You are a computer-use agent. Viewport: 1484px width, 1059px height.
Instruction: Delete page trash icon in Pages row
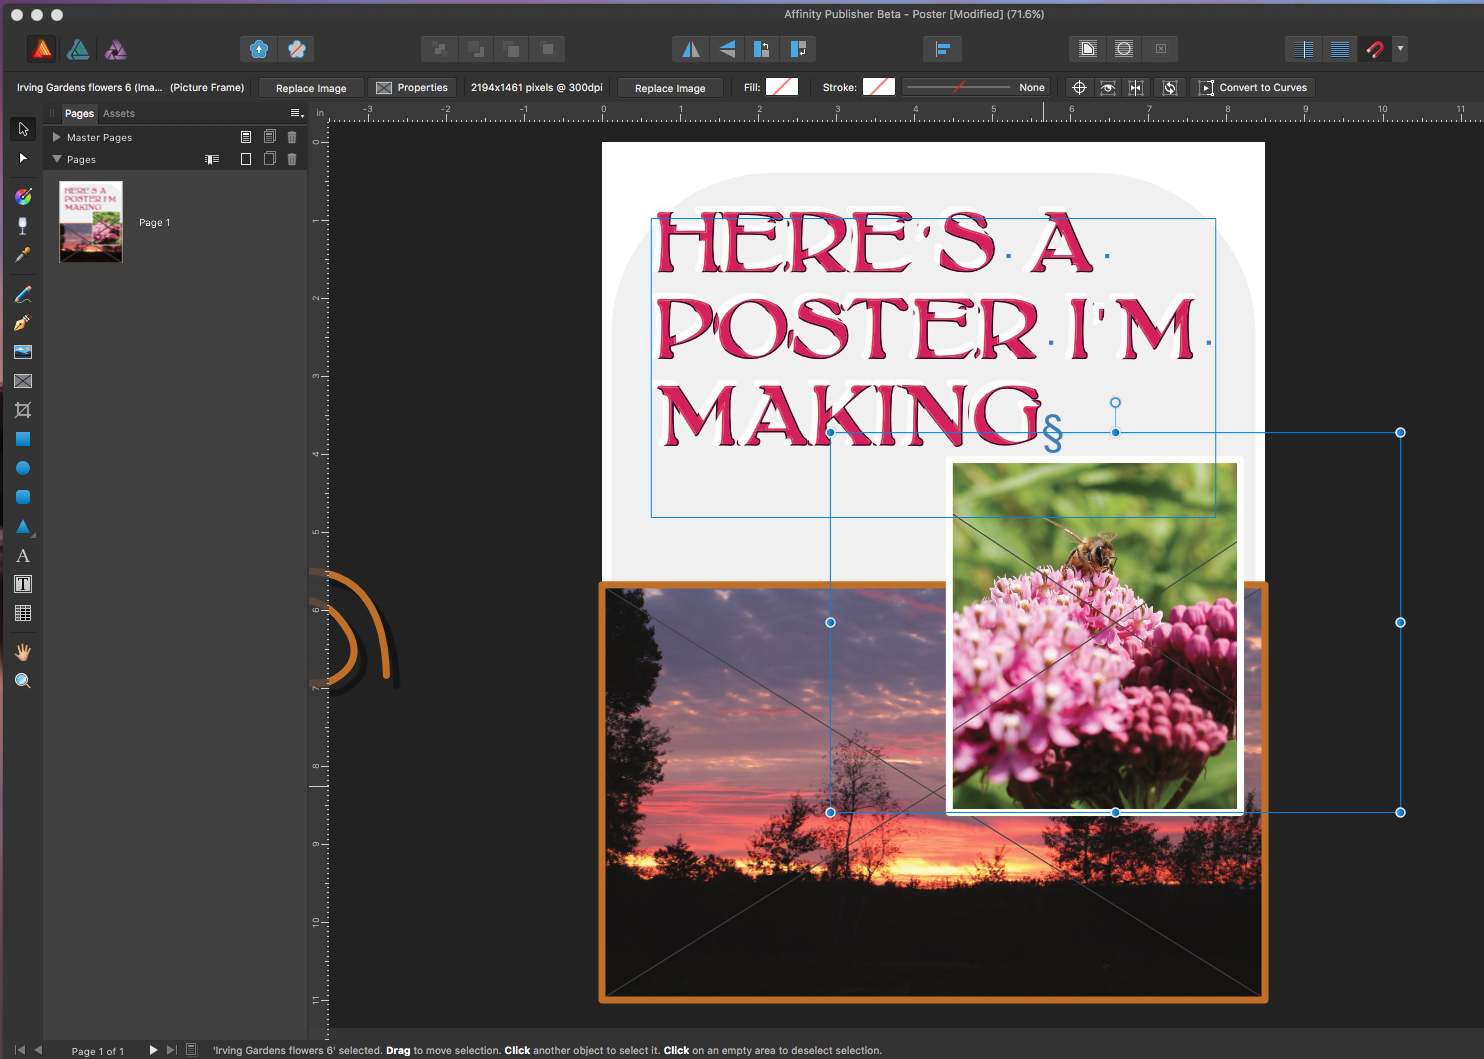pyautogui.click(x=292, y=159)
